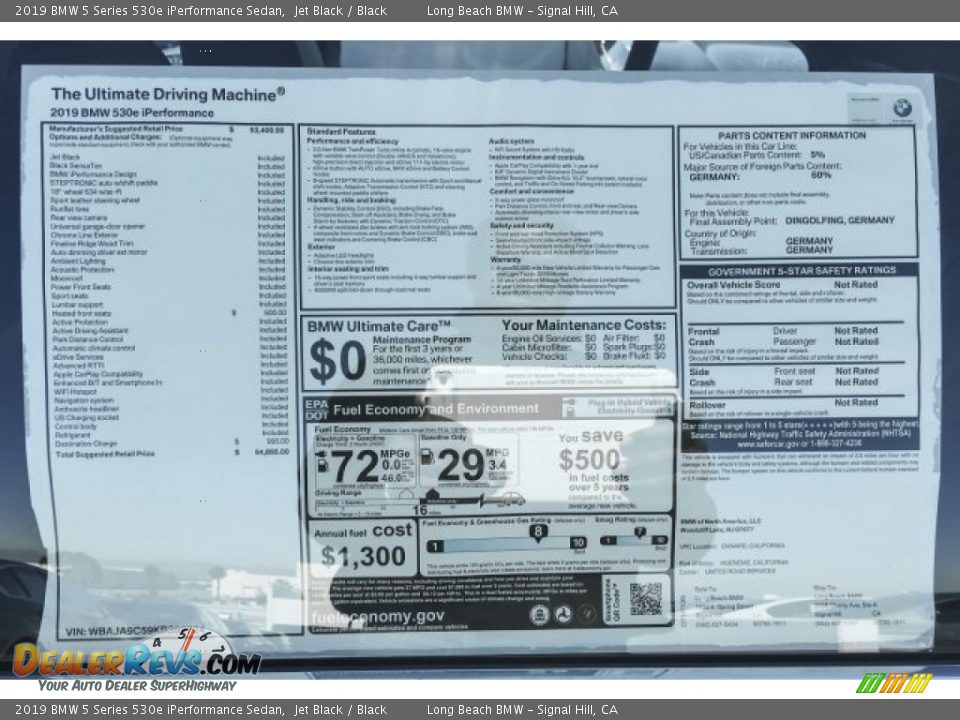Click the DealerRevs.com logo
The width and height of the screenshot is (960, 720).
click(136, 660)
